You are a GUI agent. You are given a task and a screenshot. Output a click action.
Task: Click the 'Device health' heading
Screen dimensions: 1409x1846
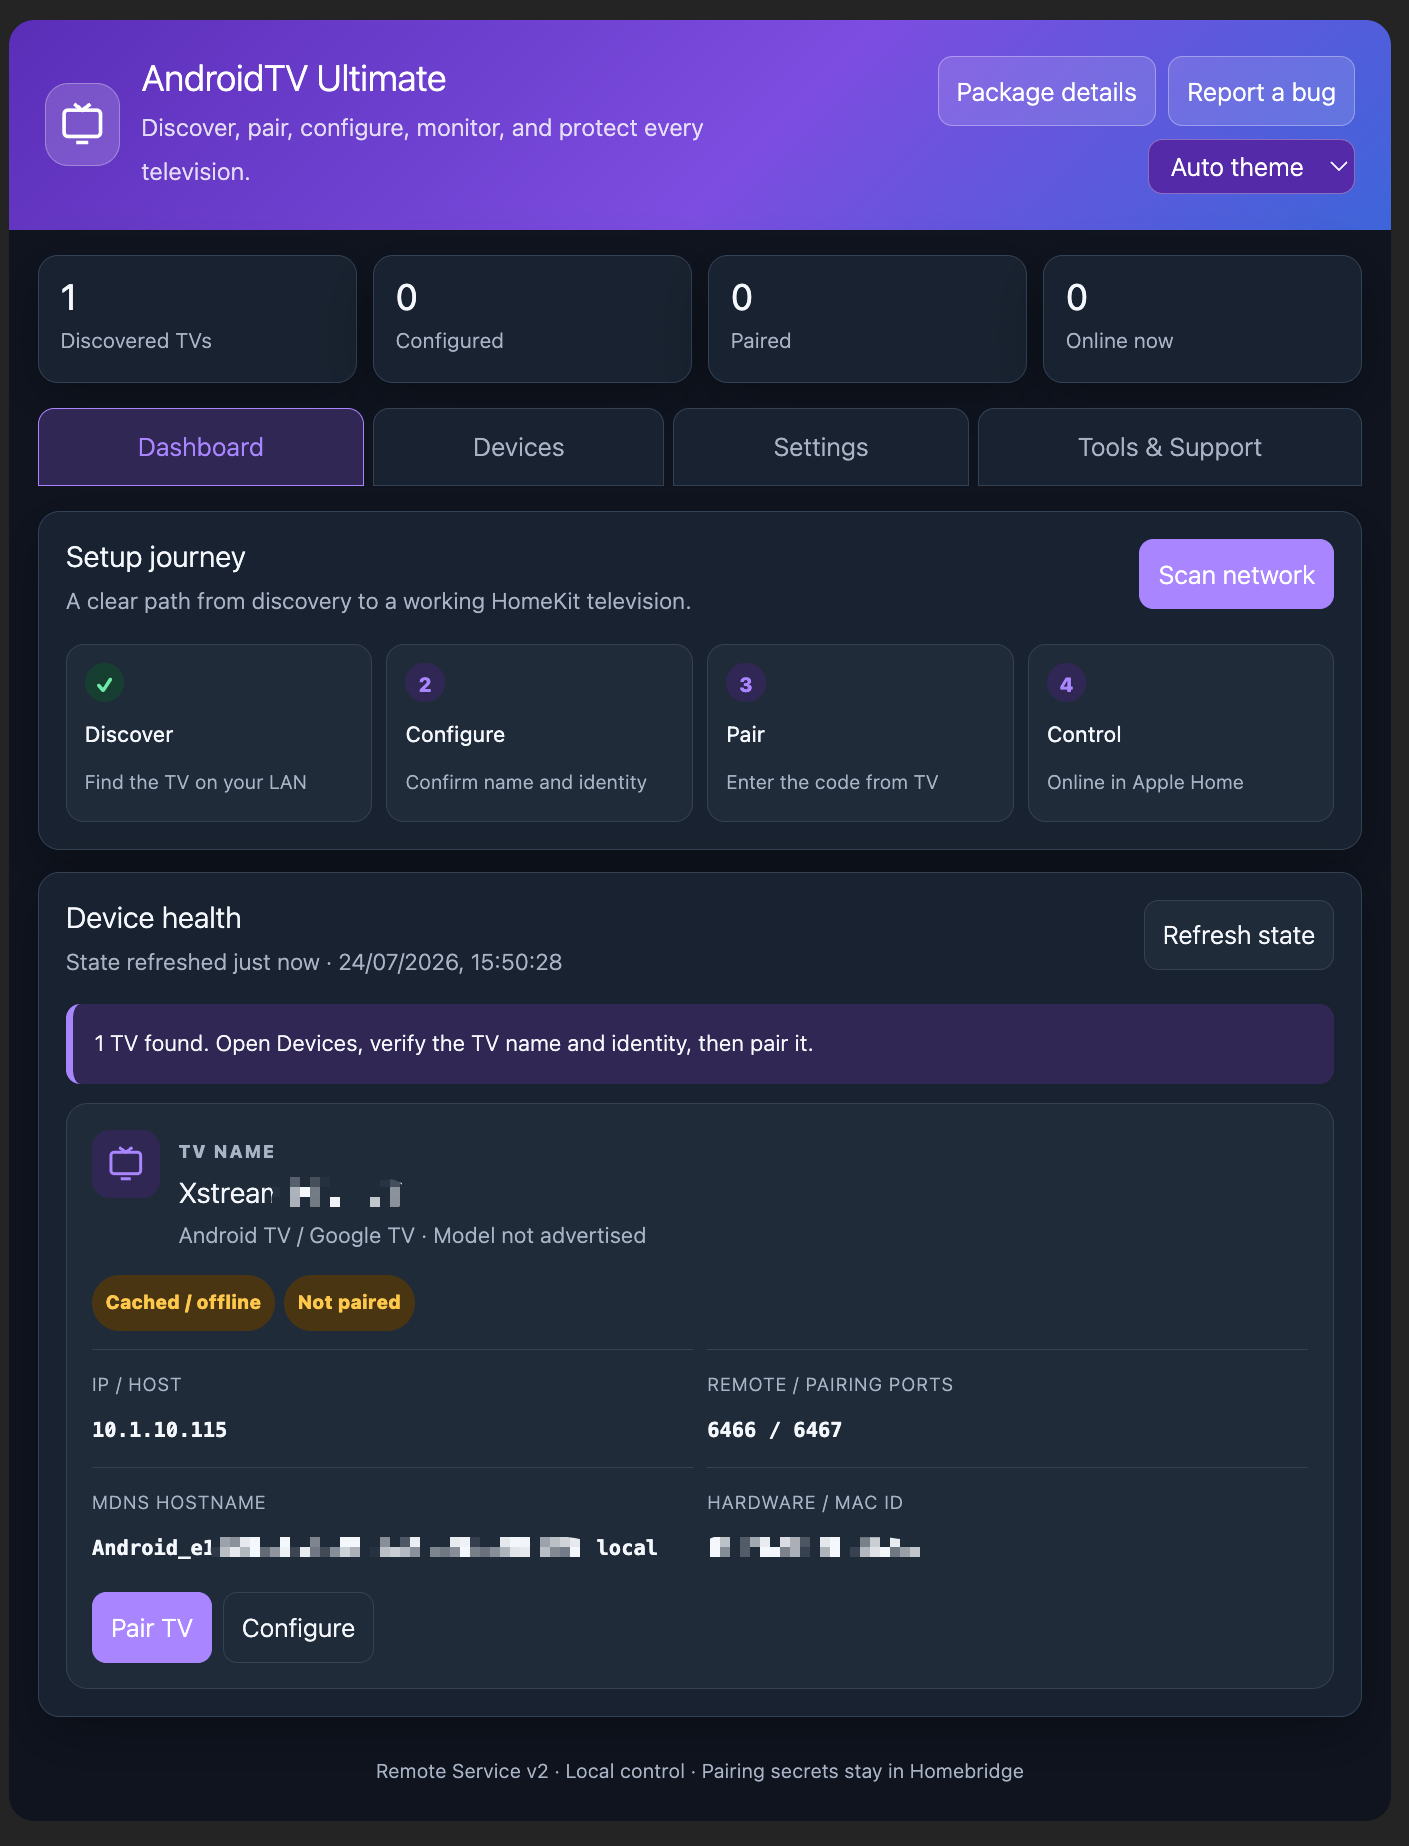tap(154, 918)
